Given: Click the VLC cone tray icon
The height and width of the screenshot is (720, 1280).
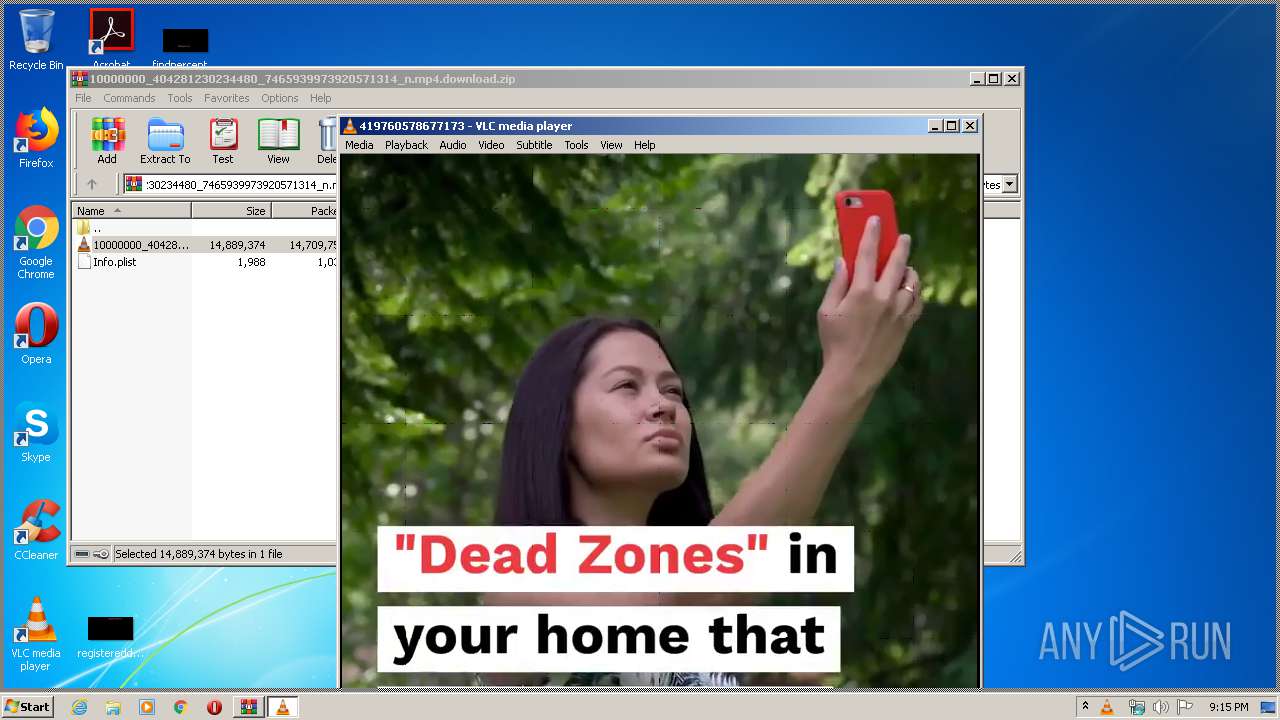Looking at the screenshot, I should tap(1107, 707).
